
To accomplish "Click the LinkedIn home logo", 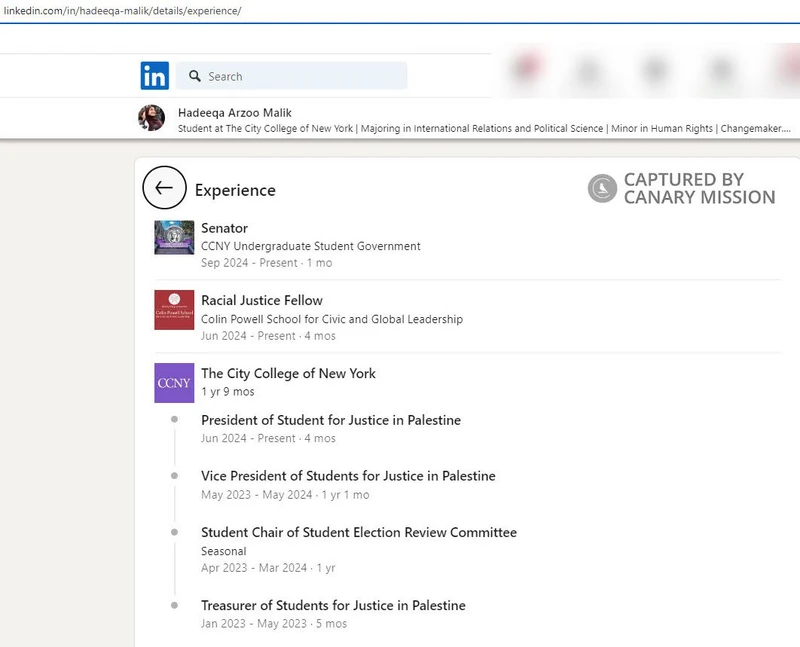I will pos(155,76).
